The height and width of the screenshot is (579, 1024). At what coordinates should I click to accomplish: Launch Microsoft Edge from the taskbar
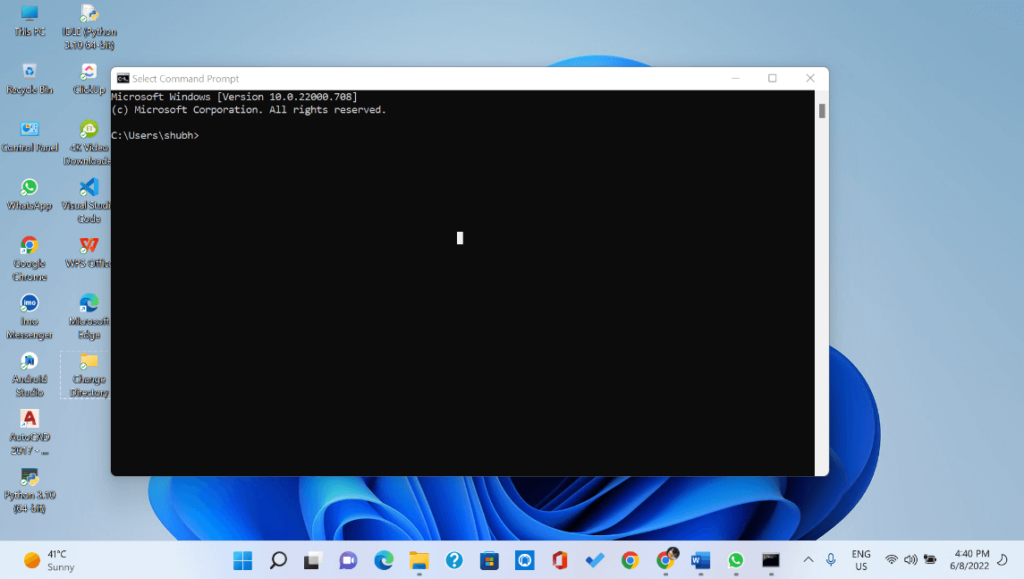(383, 560)
